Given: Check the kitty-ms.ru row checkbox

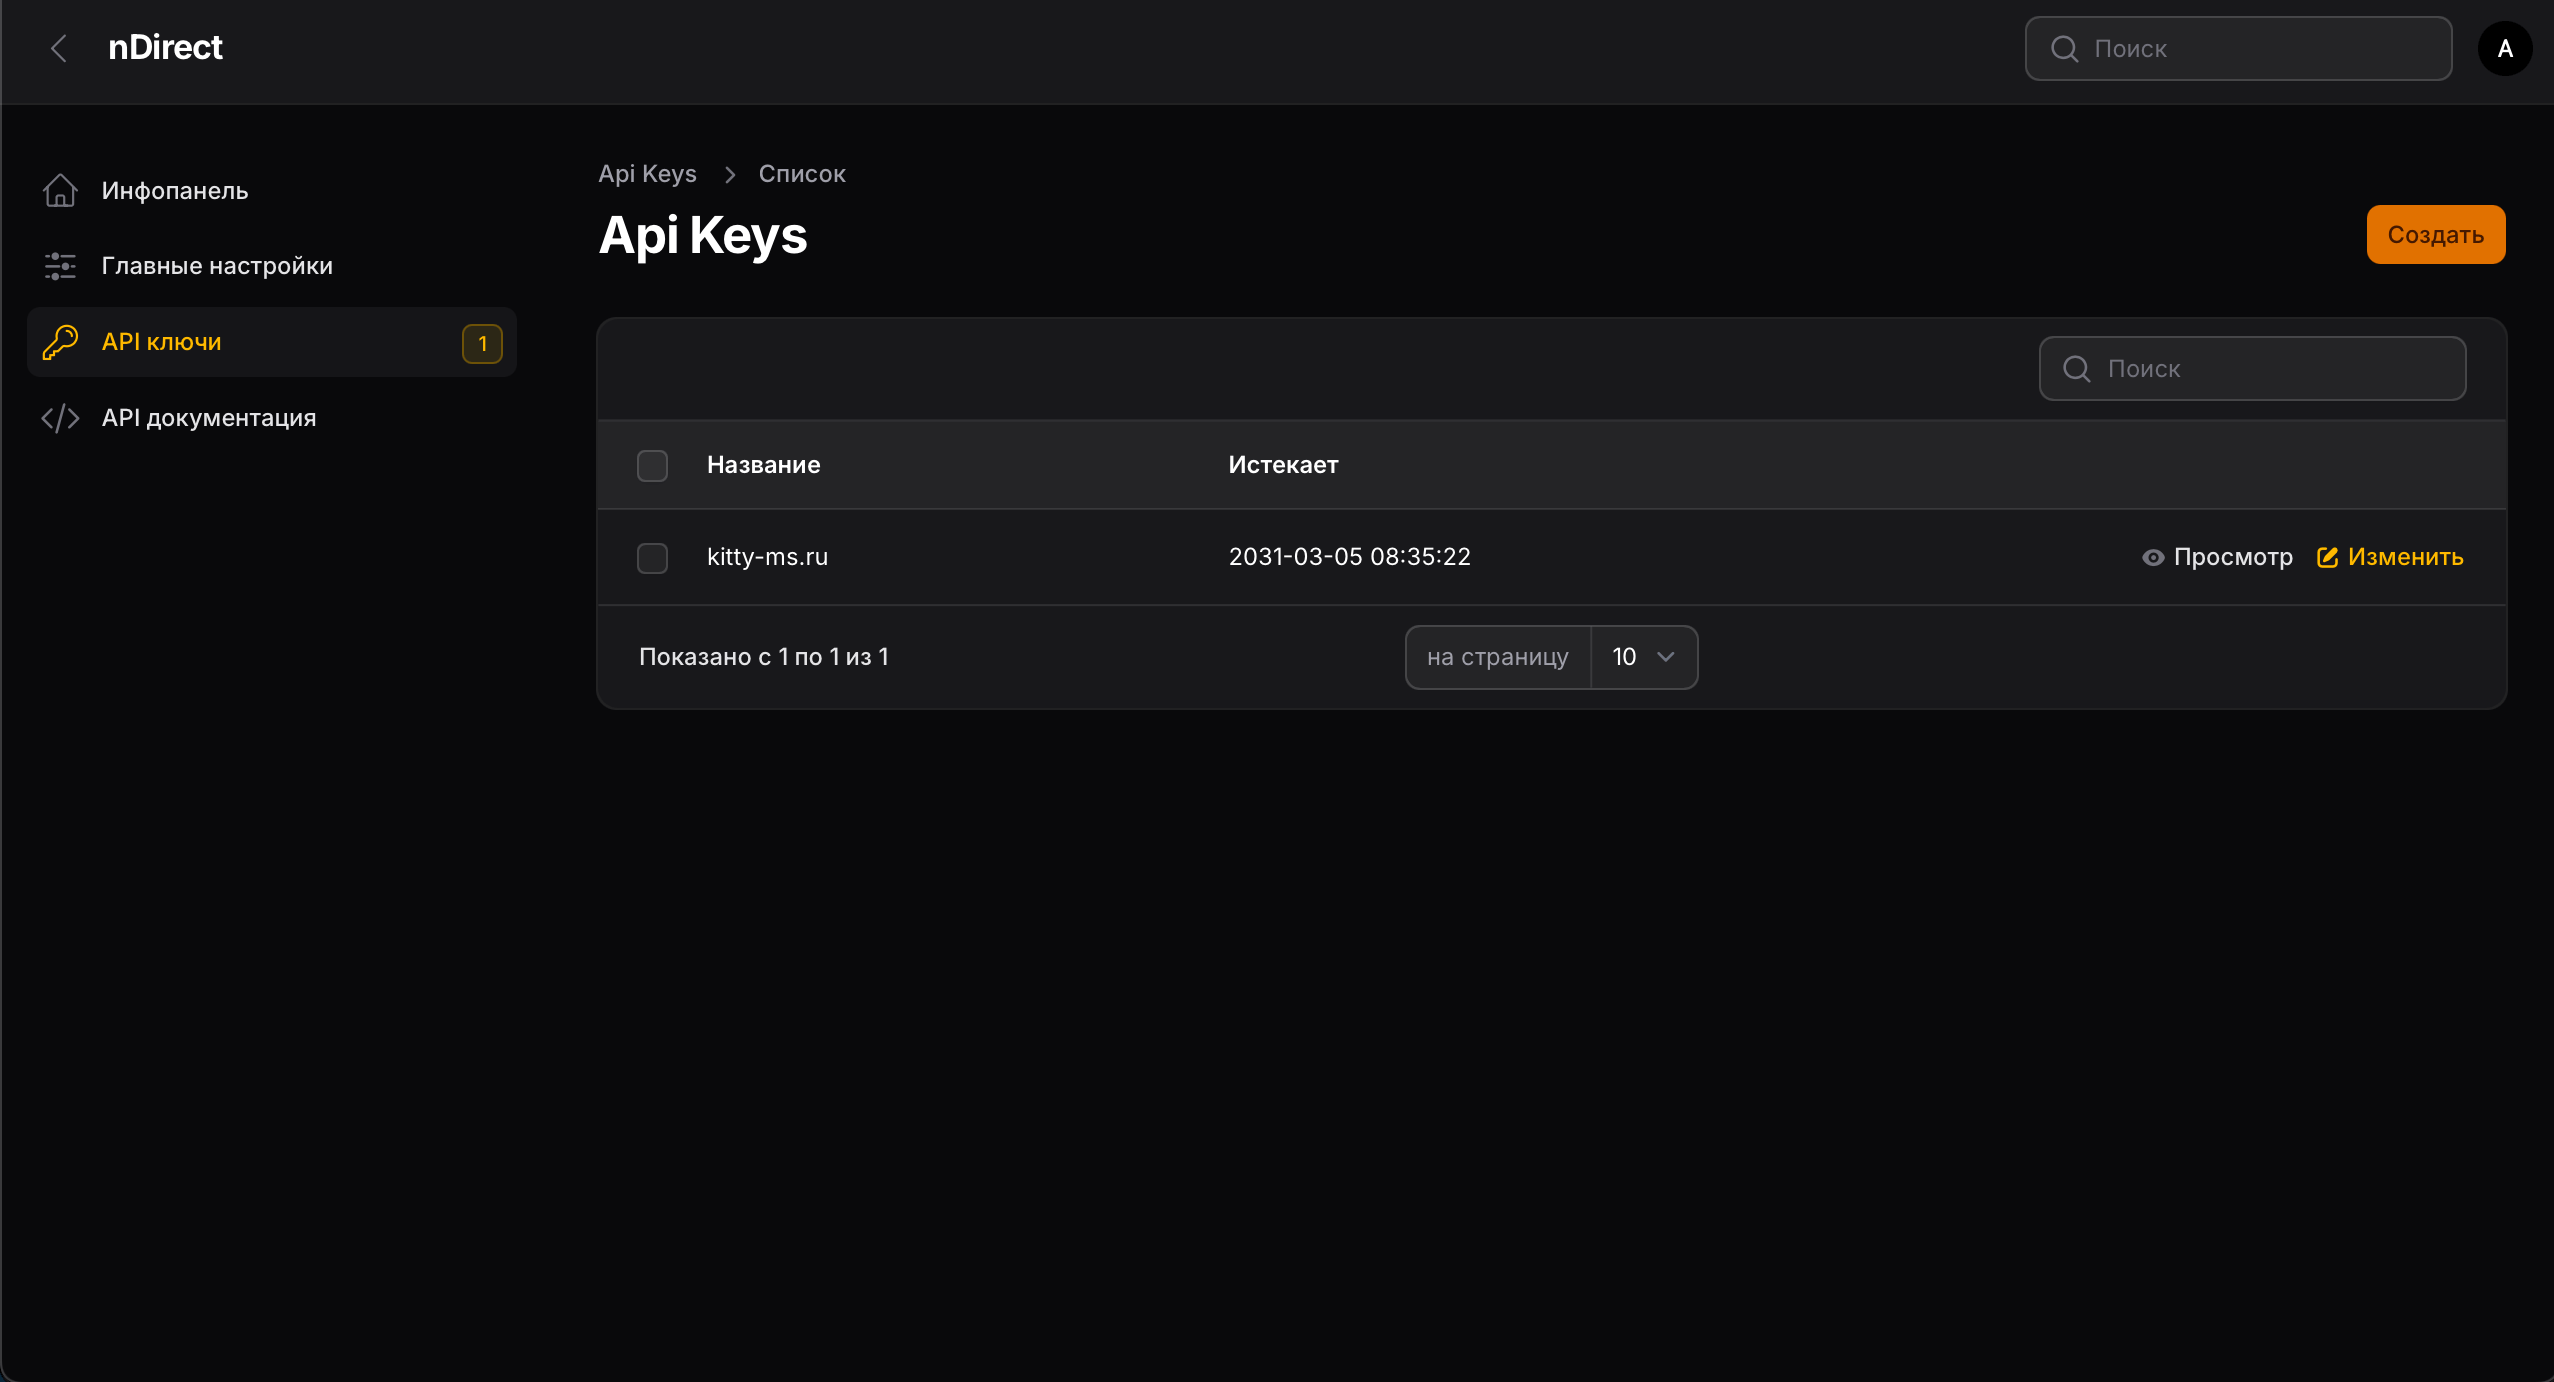Looking at the screenshot, I should point(652,558).
